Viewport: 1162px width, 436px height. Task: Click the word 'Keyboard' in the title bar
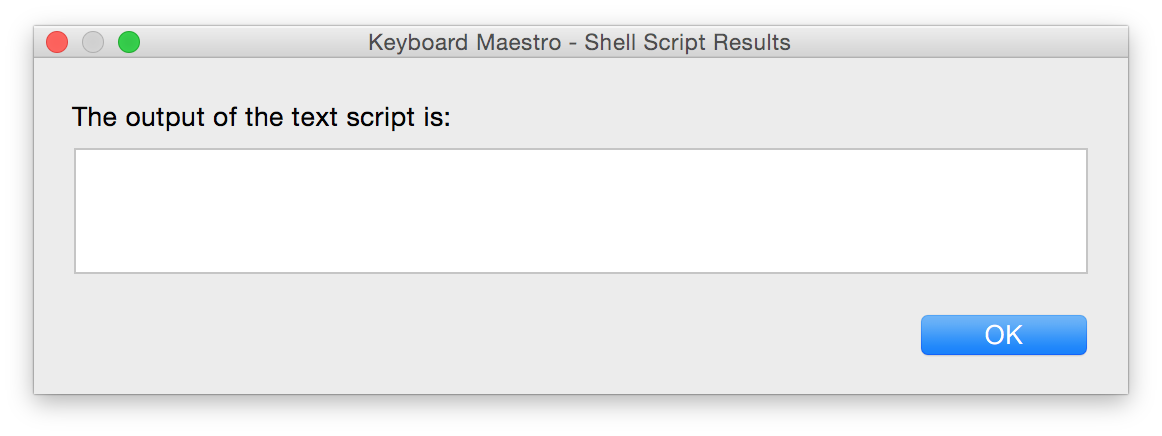pos(418,43)
